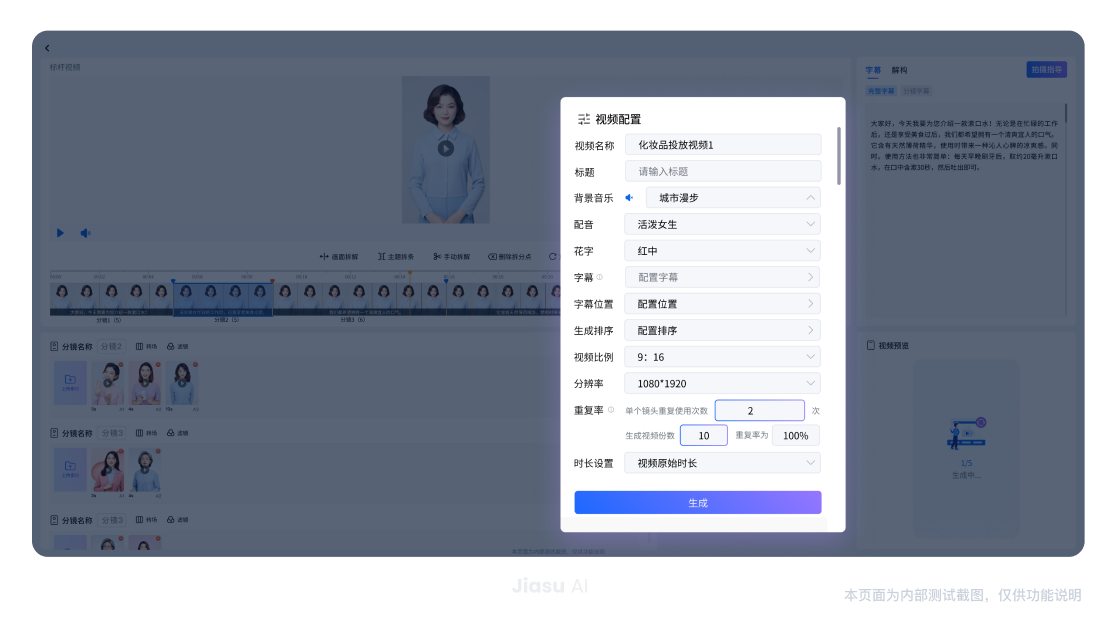Open the 分辨率 dropdown showing 1080*1920
1116x624 pixels.
(x=722, y=383)
